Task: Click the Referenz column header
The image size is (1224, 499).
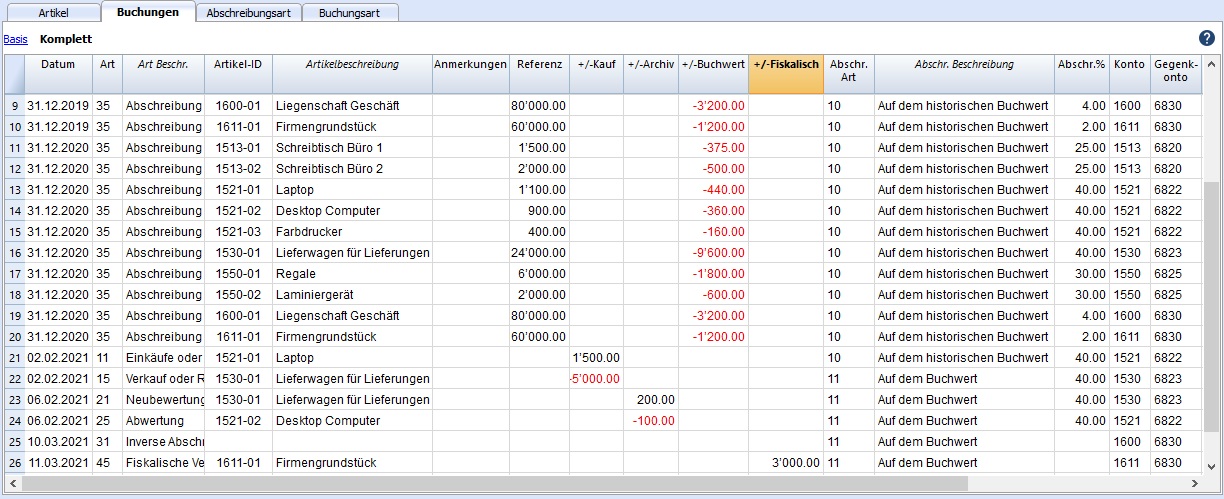Action: [540, 74]
